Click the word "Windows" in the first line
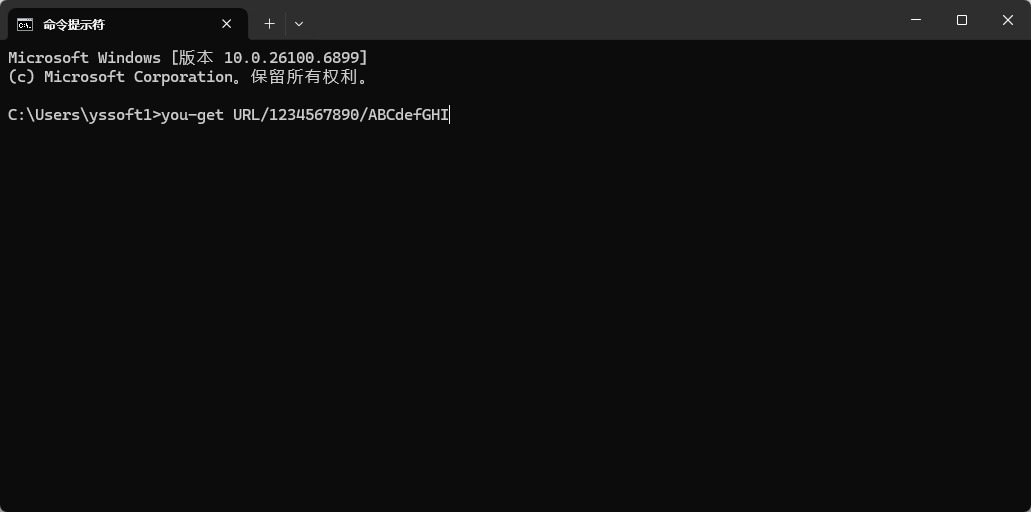The image size is (1031, 512). pos(129,58)
